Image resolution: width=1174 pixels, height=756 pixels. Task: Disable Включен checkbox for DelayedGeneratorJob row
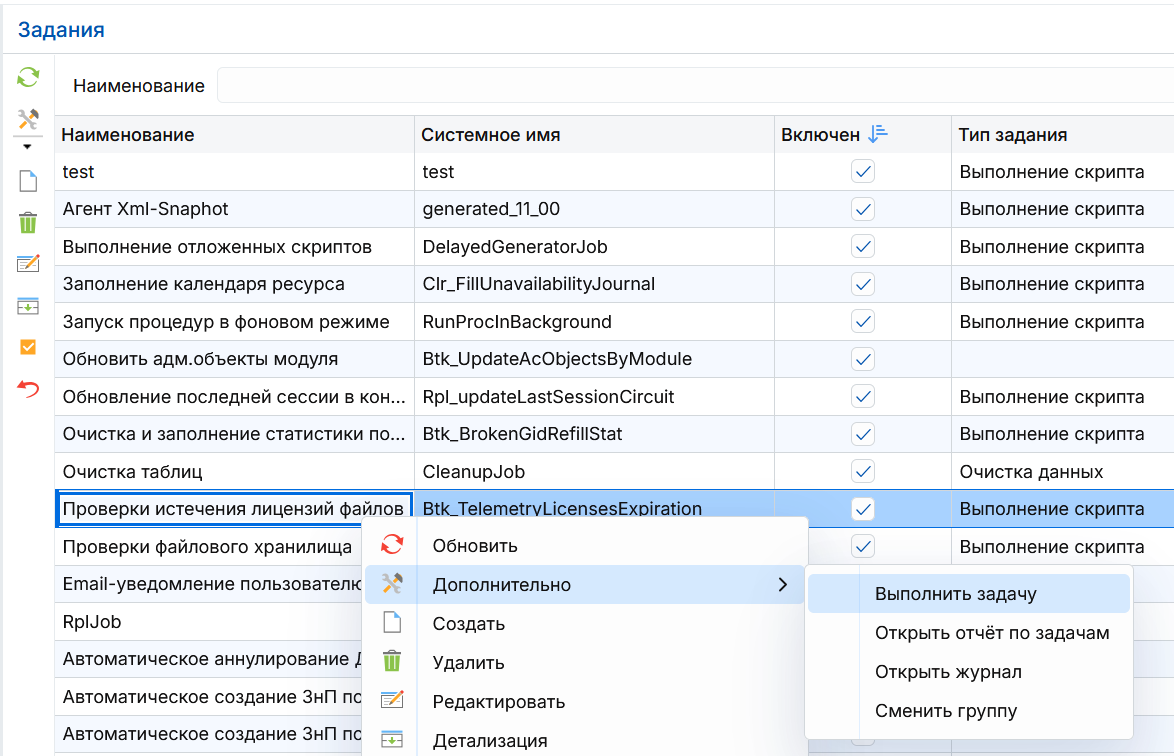(x=863, y=247)
